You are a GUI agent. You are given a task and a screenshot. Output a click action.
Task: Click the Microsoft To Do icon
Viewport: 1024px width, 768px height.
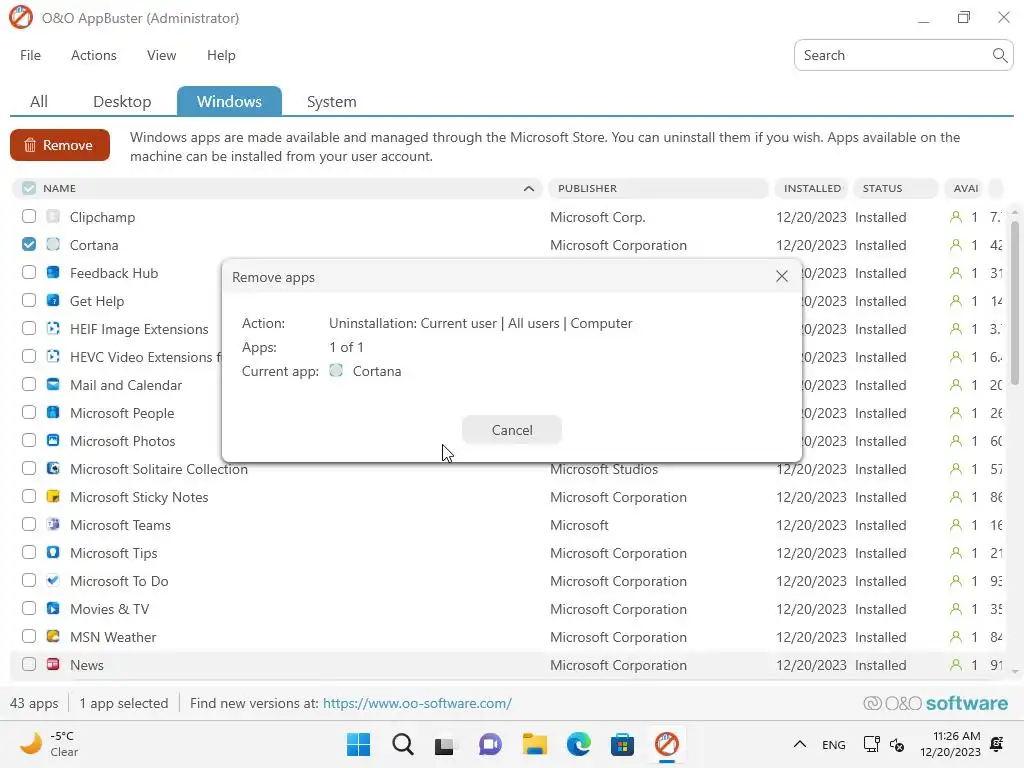[x=53, y=581]
